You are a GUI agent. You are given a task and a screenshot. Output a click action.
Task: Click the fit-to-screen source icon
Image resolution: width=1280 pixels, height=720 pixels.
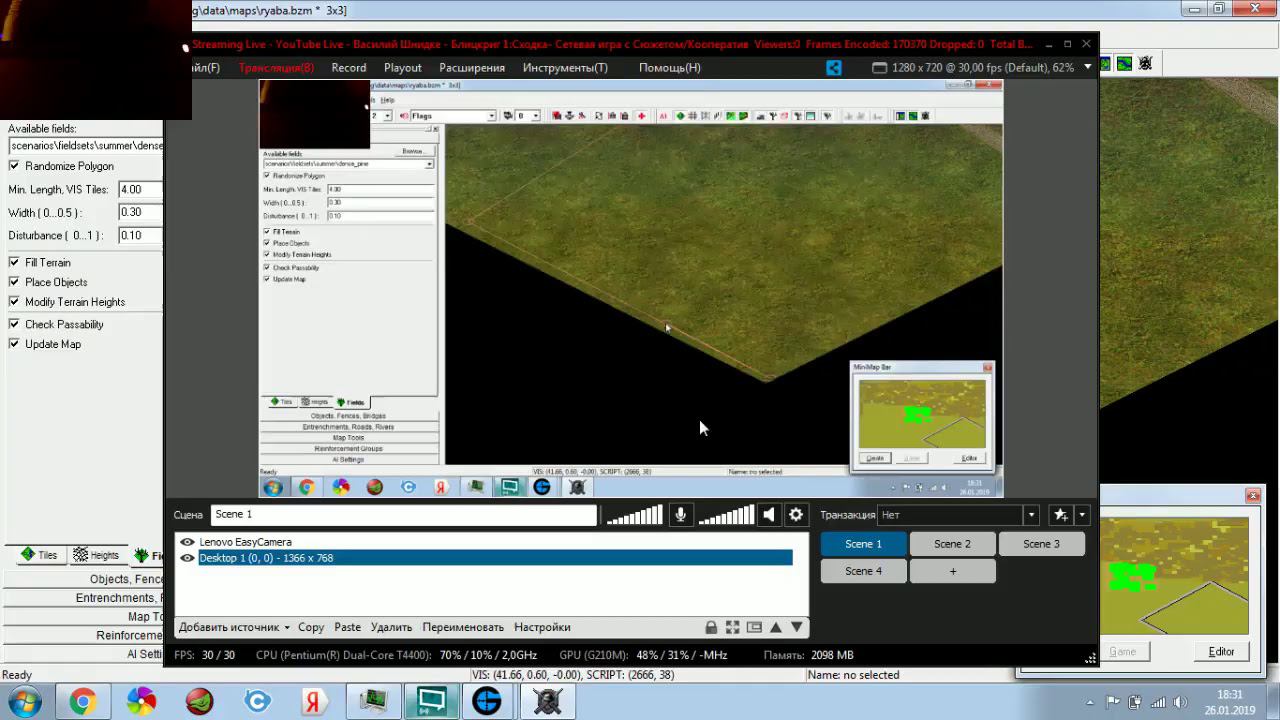pyautogui.click(x=733, y=627)
